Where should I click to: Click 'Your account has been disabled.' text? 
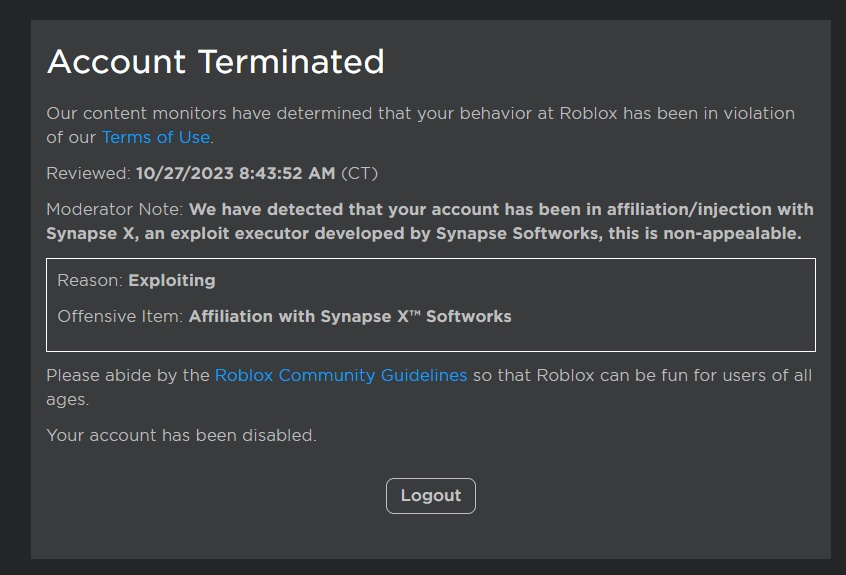tap(181, 435)
